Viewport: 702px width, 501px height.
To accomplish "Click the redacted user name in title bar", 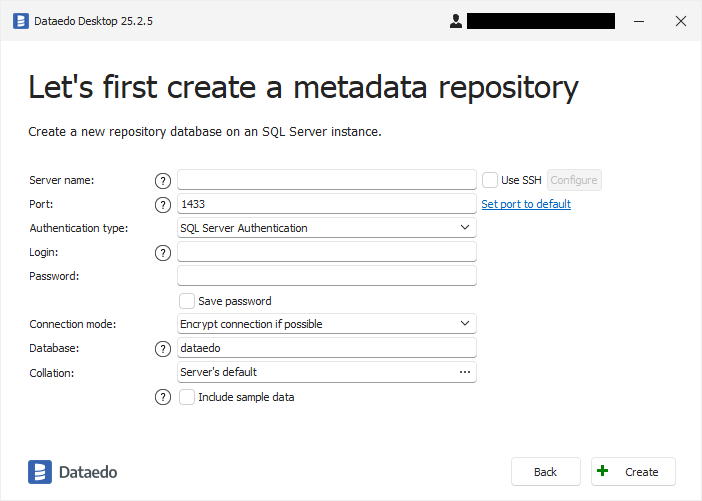I will (x=541, y=21).
